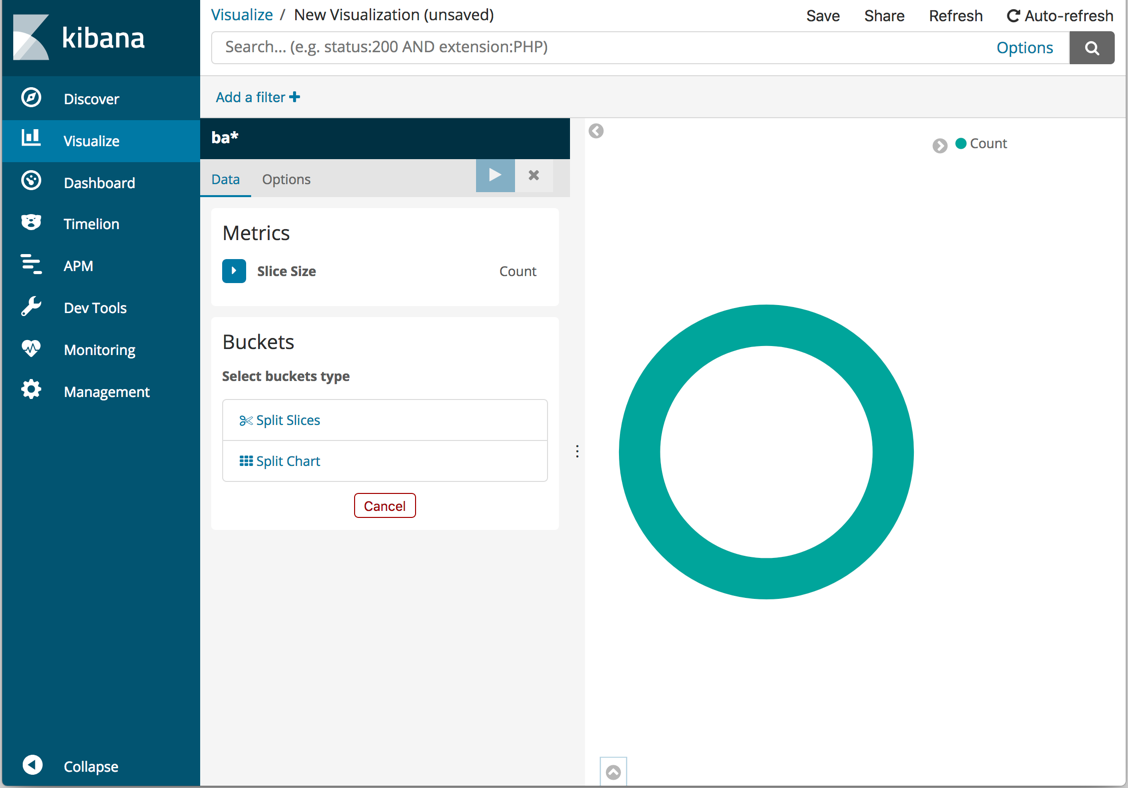Run the search with the magnifier button
Screen dimensions: 1128x788
(x=1091, y=47)
